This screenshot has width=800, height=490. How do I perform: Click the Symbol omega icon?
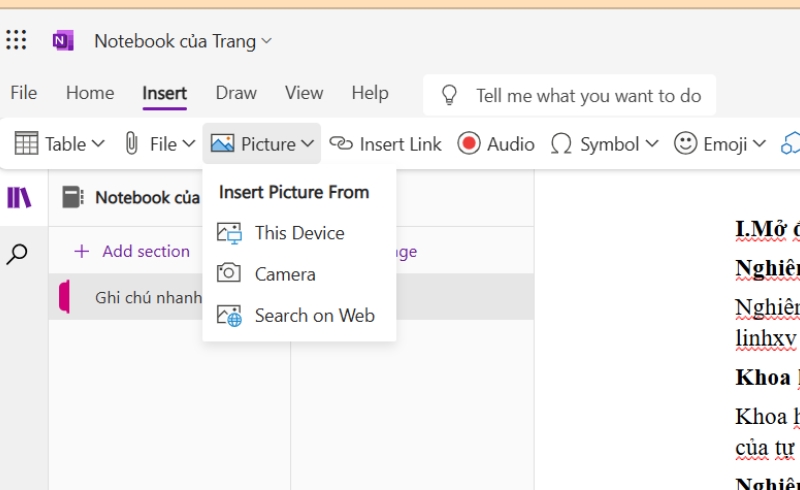[561, 144]
